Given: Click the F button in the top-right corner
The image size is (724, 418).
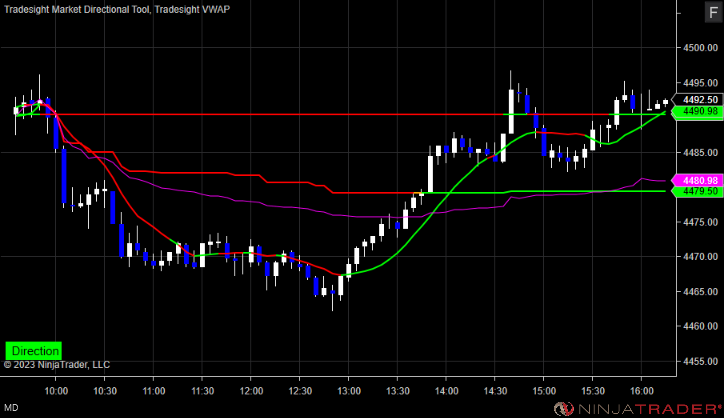Looking at the screenshot, I should coord(713,12).
